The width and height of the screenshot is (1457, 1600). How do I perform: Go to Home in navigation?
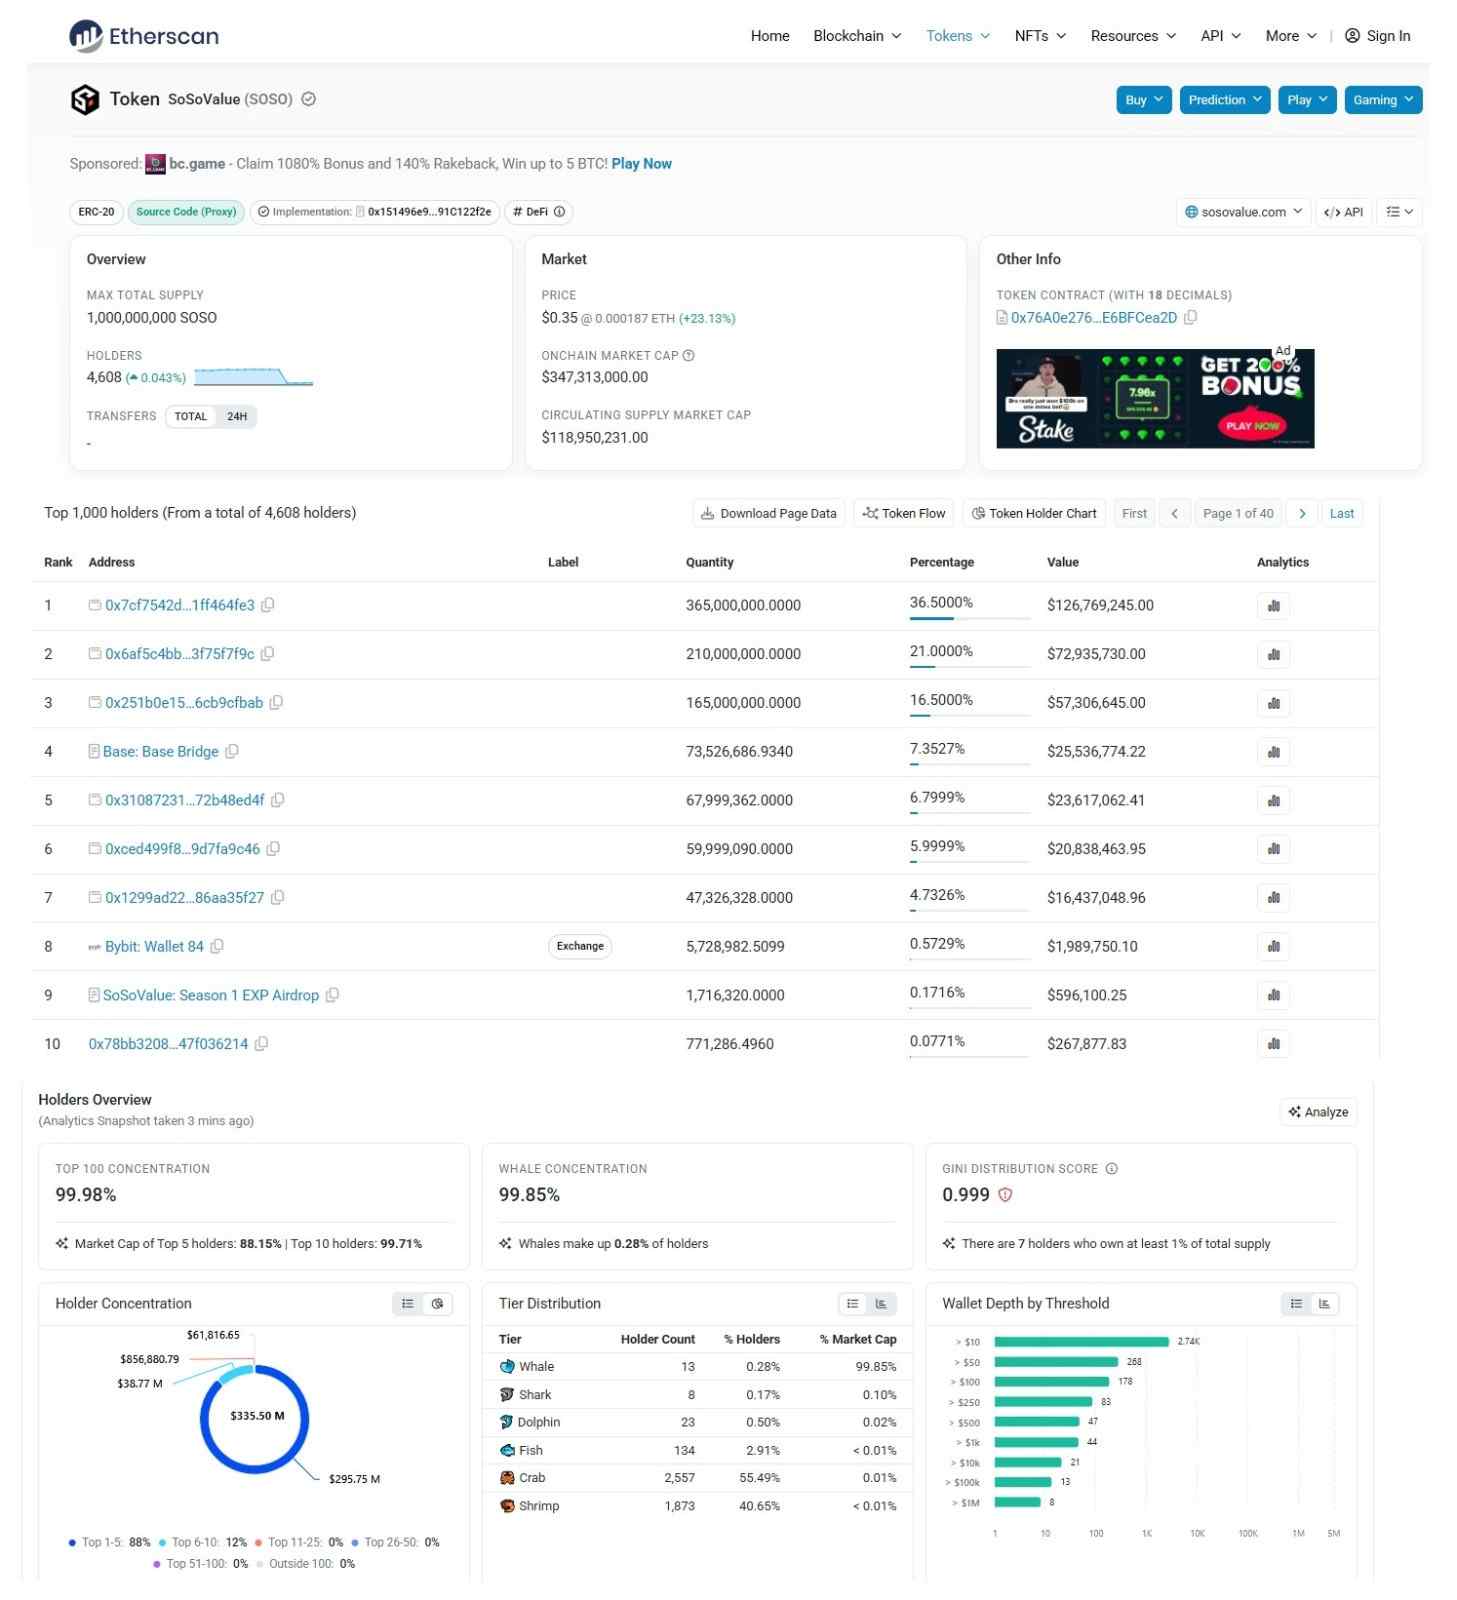pos(770,36)
